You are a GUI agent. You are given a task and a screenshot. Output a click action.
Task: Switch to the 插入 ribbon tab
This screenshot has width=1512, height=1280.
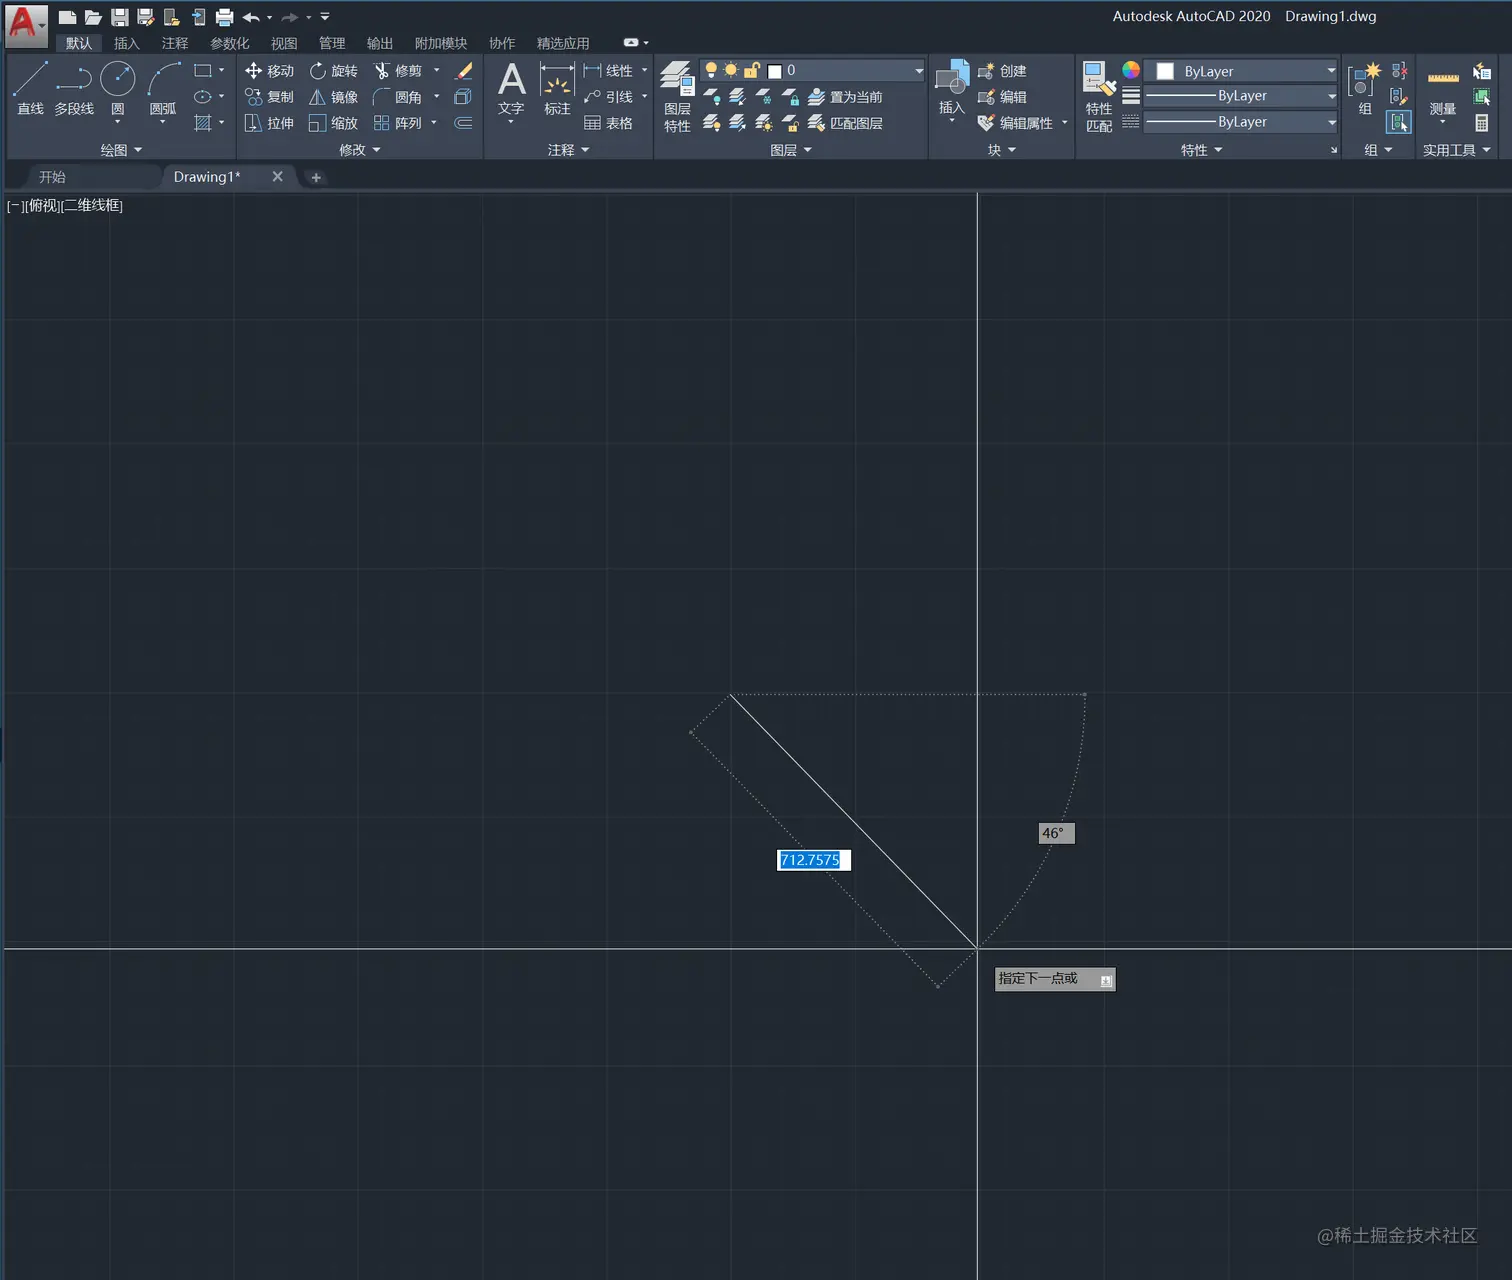[127, 43]
